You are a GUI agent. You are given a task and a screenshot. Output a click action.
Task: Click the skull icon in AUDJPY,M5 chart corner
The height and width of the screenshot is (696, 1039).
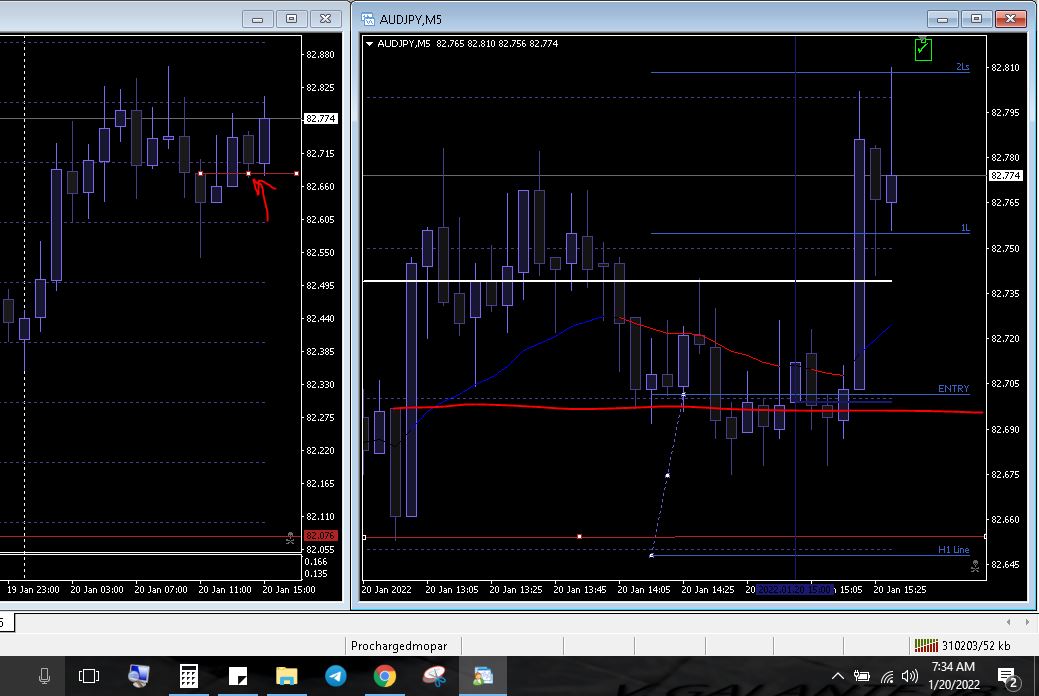pyautogui.click(x=975, y=566)
